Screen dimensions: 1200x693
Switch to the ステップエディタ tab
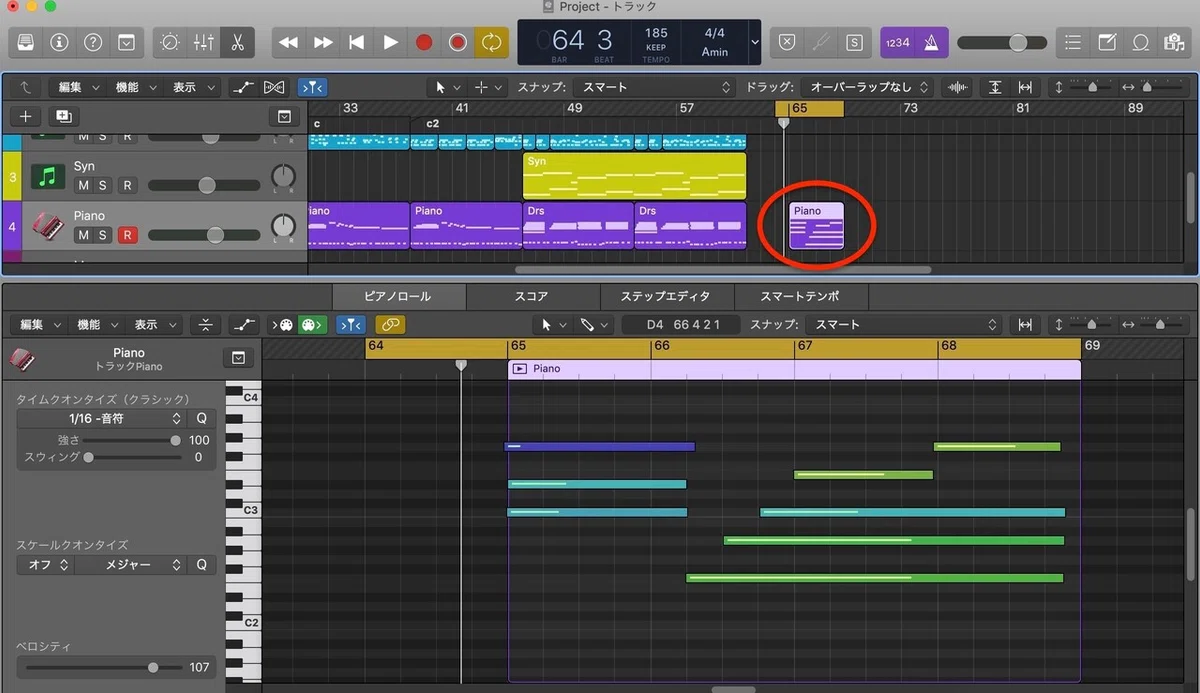[x=666, y=296]
